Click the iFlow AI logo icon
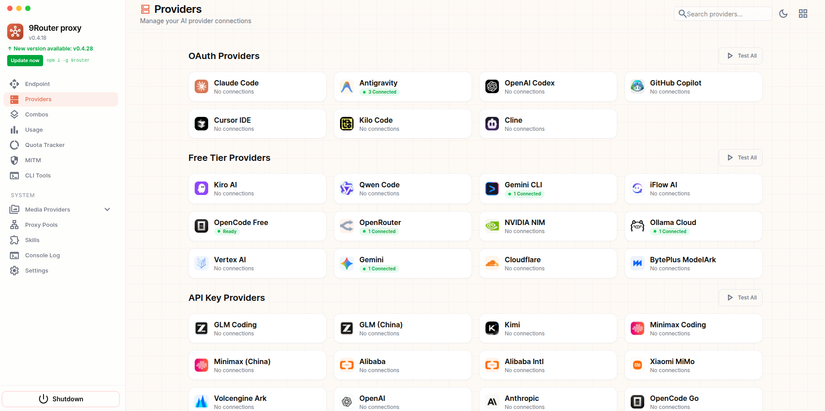825x411 pixels. point(637,188)
